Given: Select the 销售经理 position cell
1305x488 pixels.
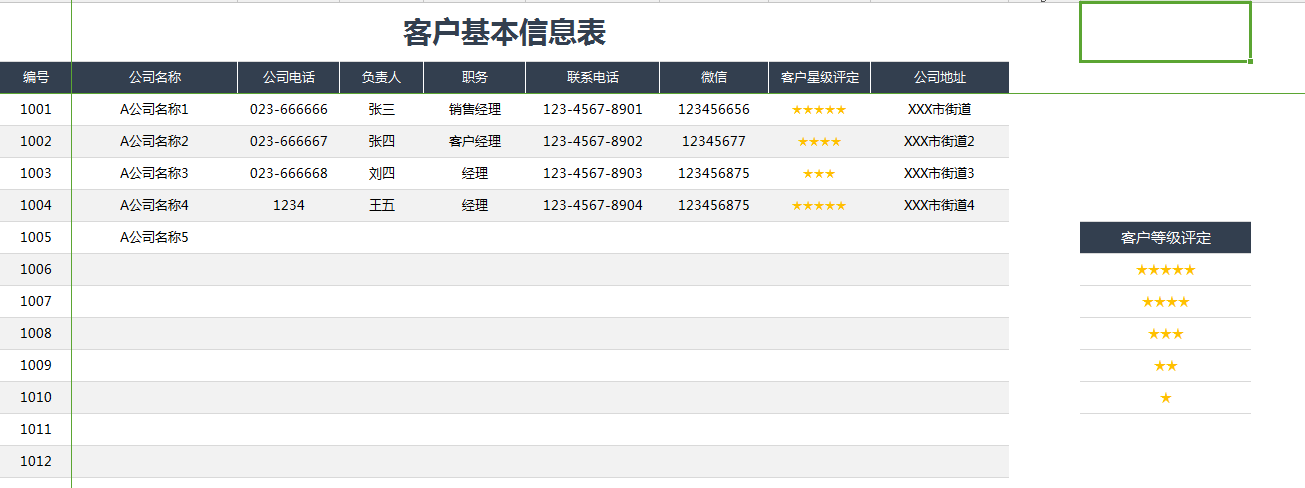Looking at the screenshot, I should click(475, 110).
